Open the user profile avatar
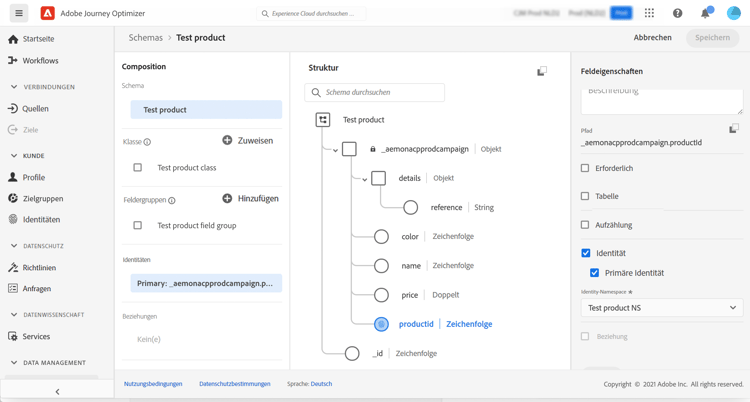 733,13
